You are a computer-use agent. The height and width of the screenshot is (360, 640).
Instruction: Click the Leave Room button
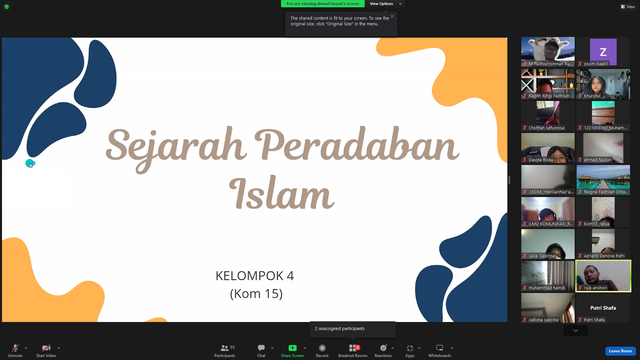coord(620,351)
